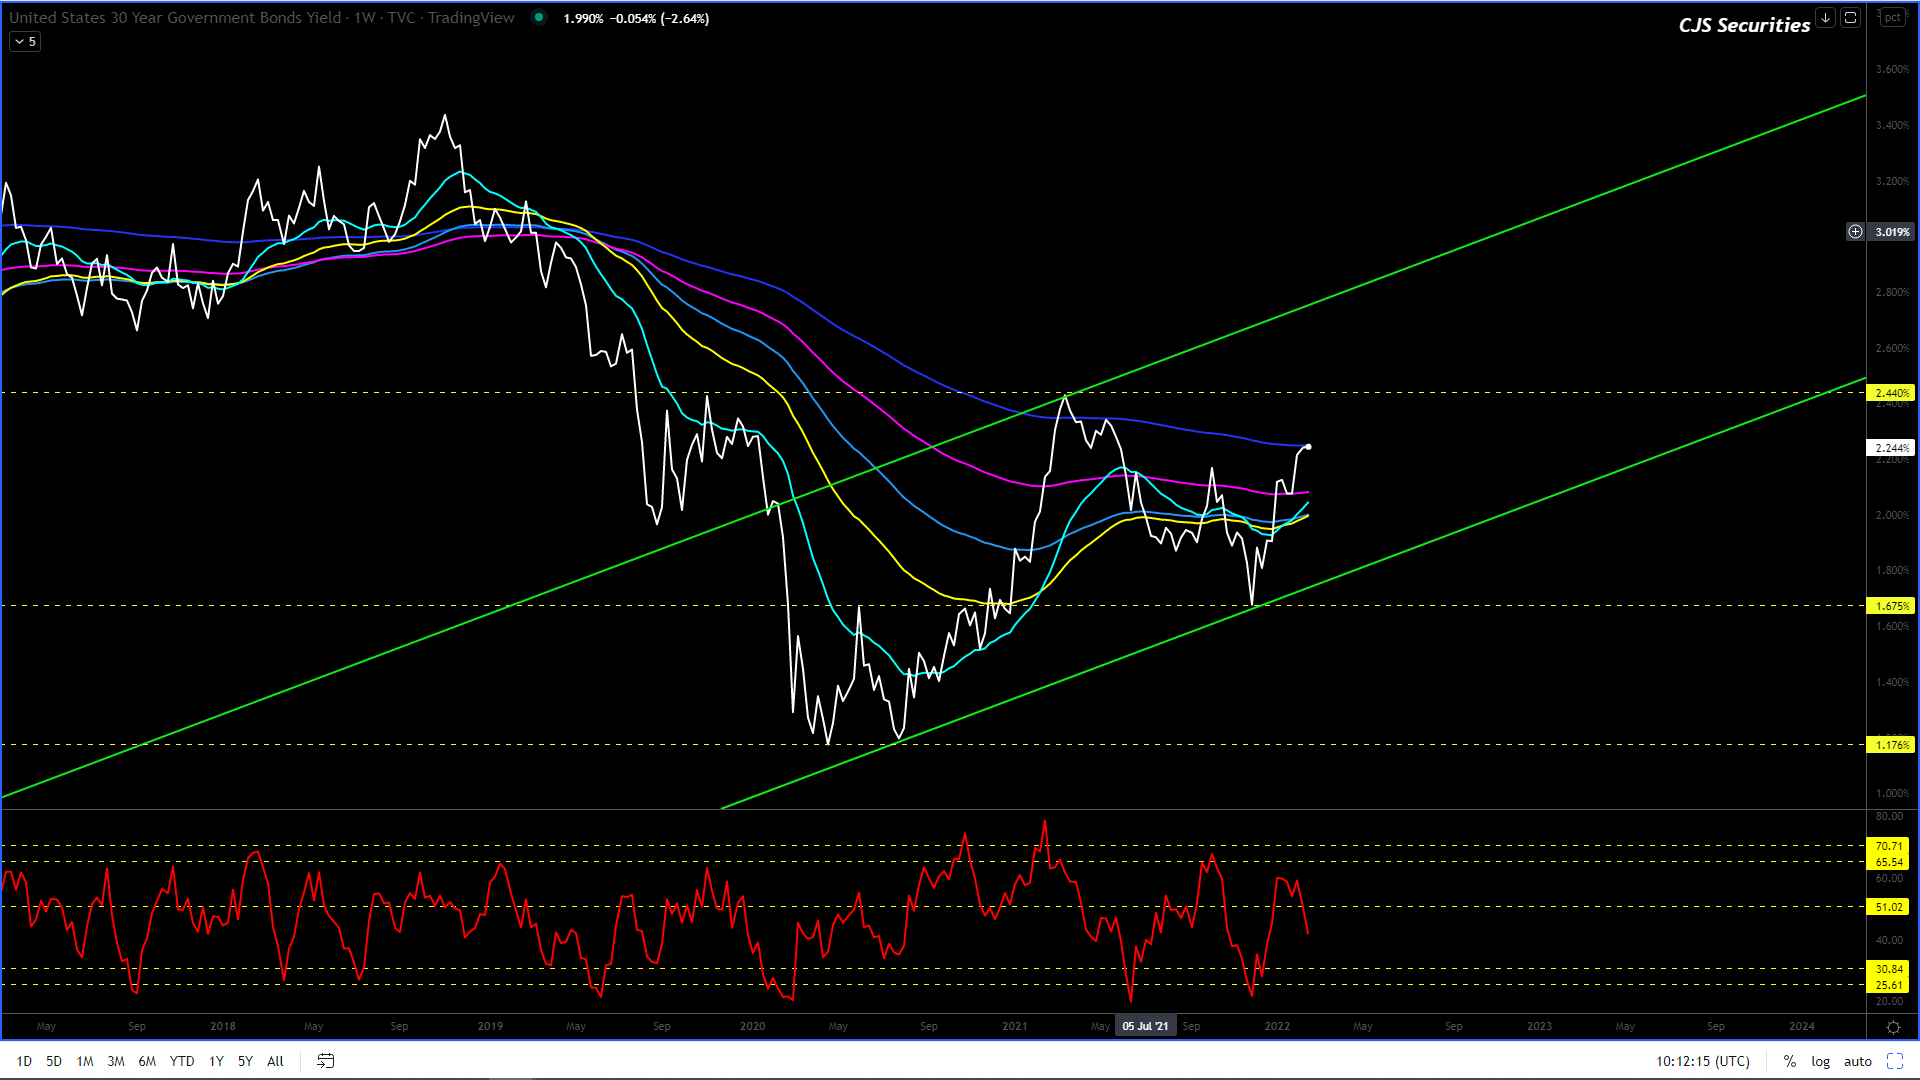
Task: Click the plus icon beside 3.019% price
Action: click(x=1855, y=232)
